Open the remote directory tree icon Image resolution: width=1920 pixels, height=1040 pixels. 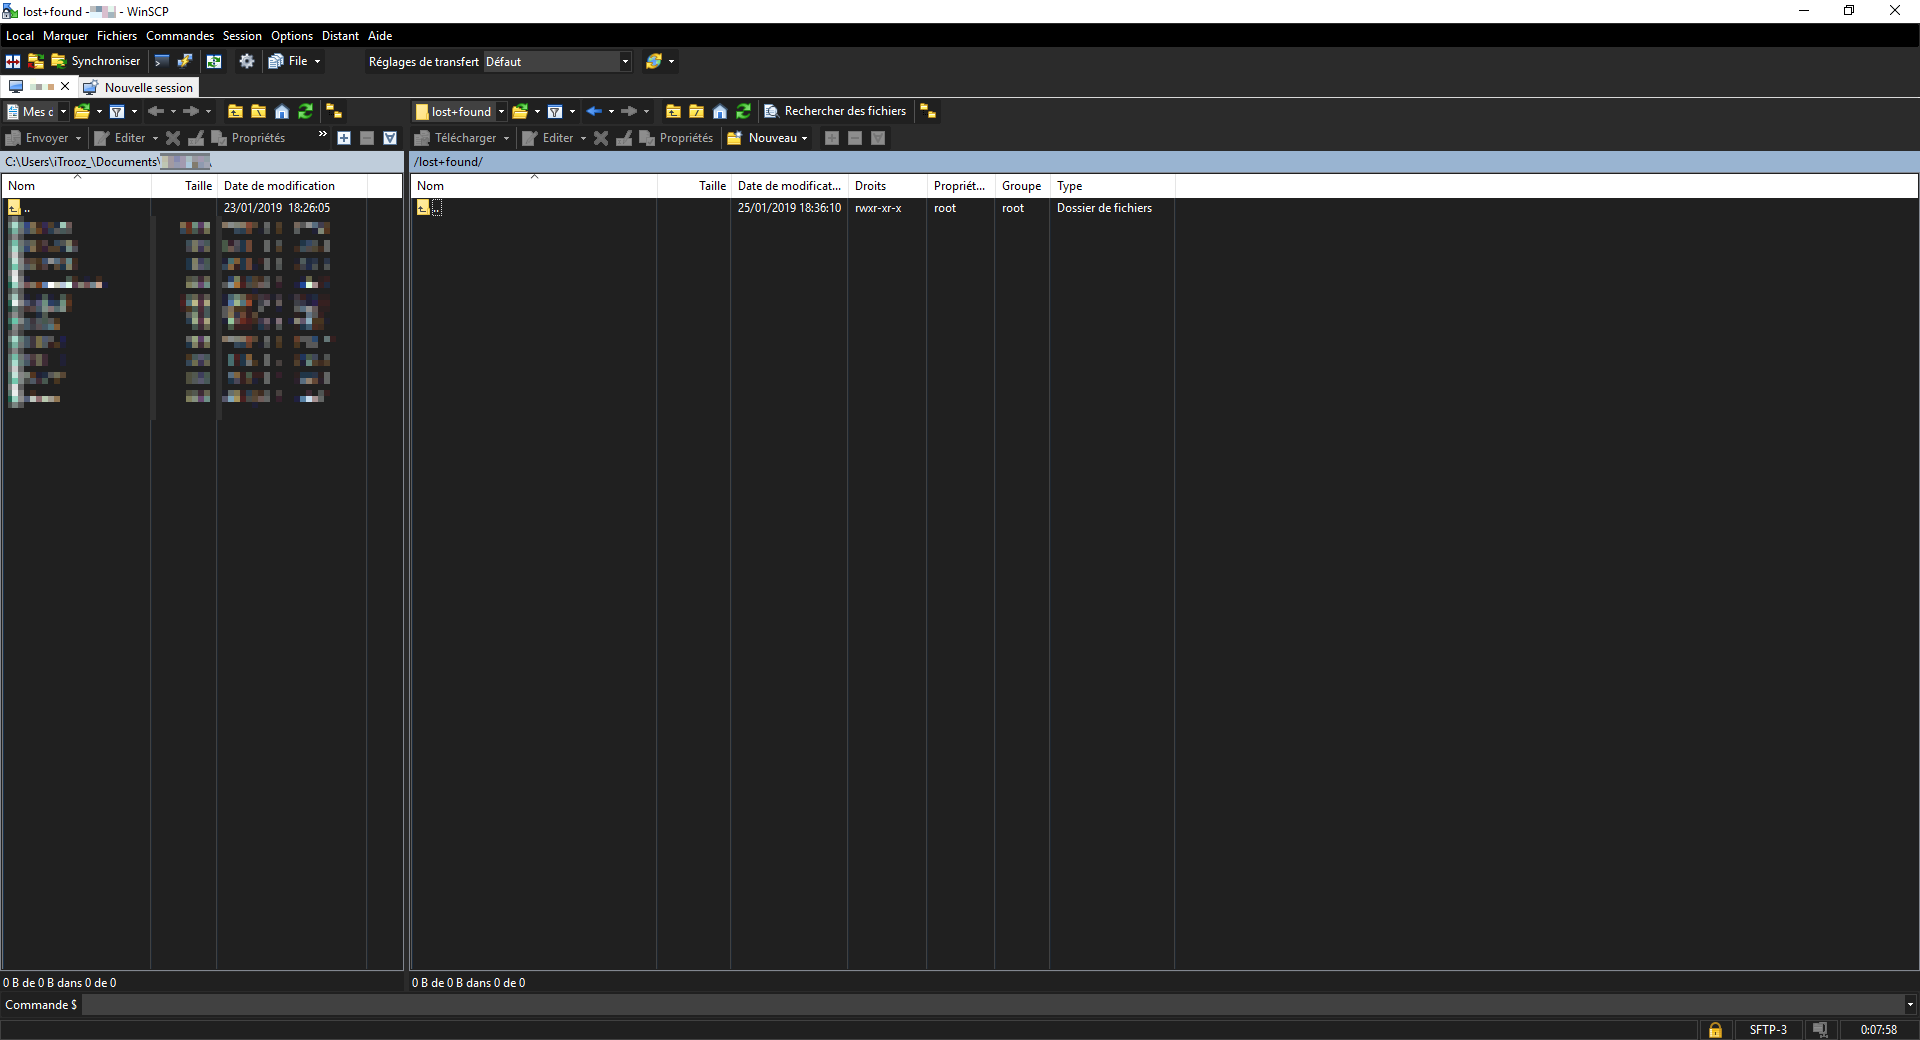point(928,111)
